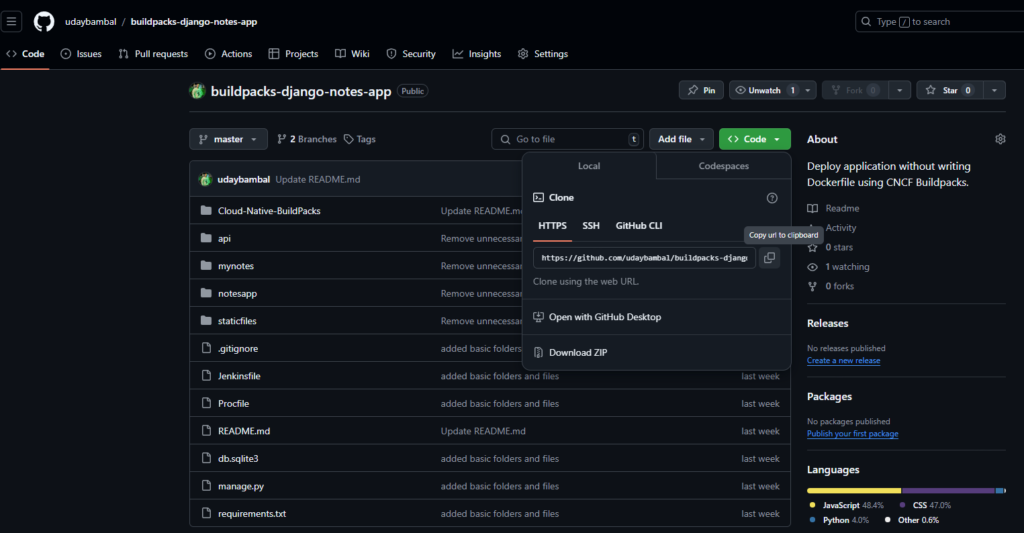
Task: Click the udaybambal owner link in header
Action: coord(91,22)
